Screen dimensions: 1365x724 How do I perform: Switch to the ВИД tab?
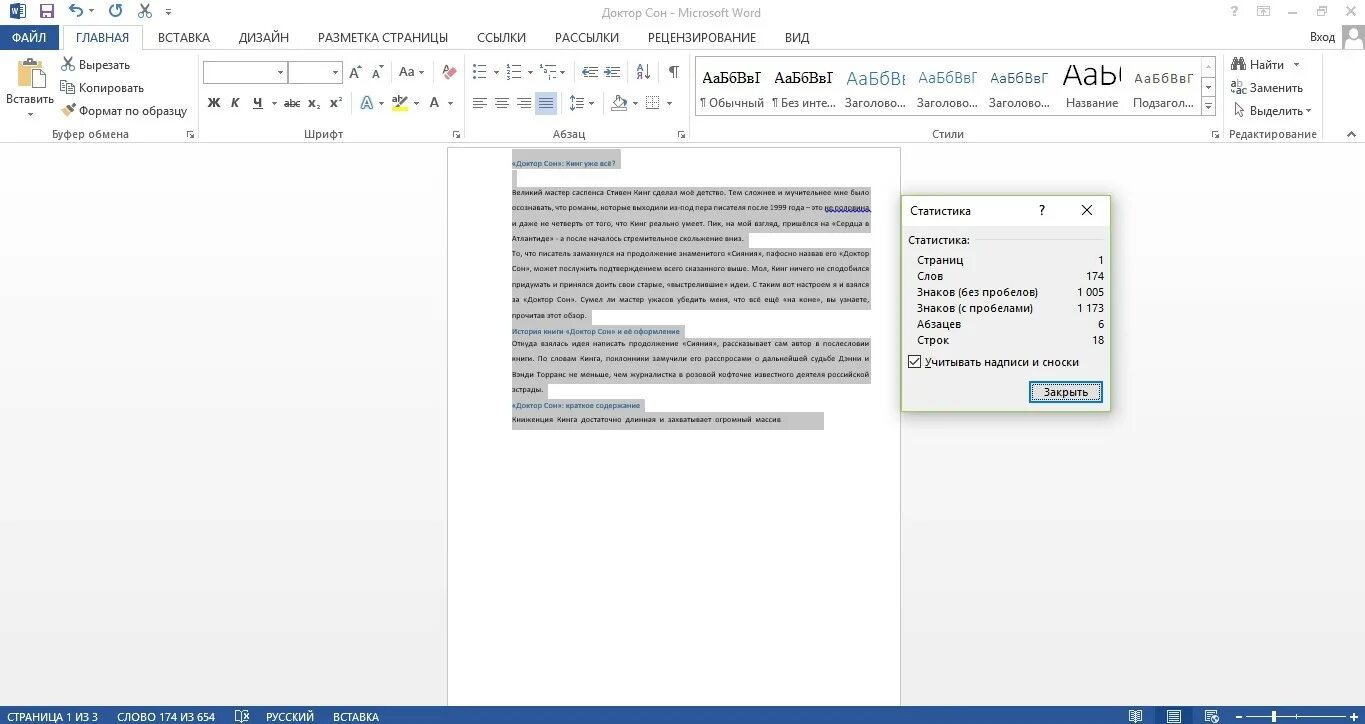coord(797,37)
